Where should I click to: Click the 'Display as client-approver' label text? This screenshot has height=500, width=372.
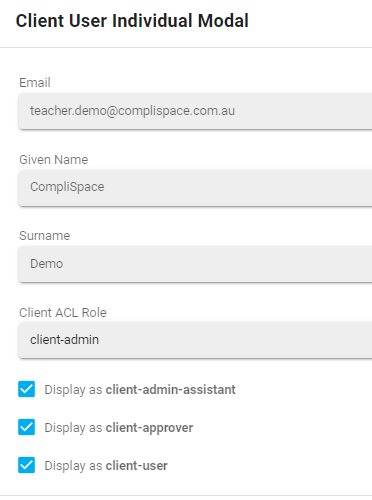119,428
